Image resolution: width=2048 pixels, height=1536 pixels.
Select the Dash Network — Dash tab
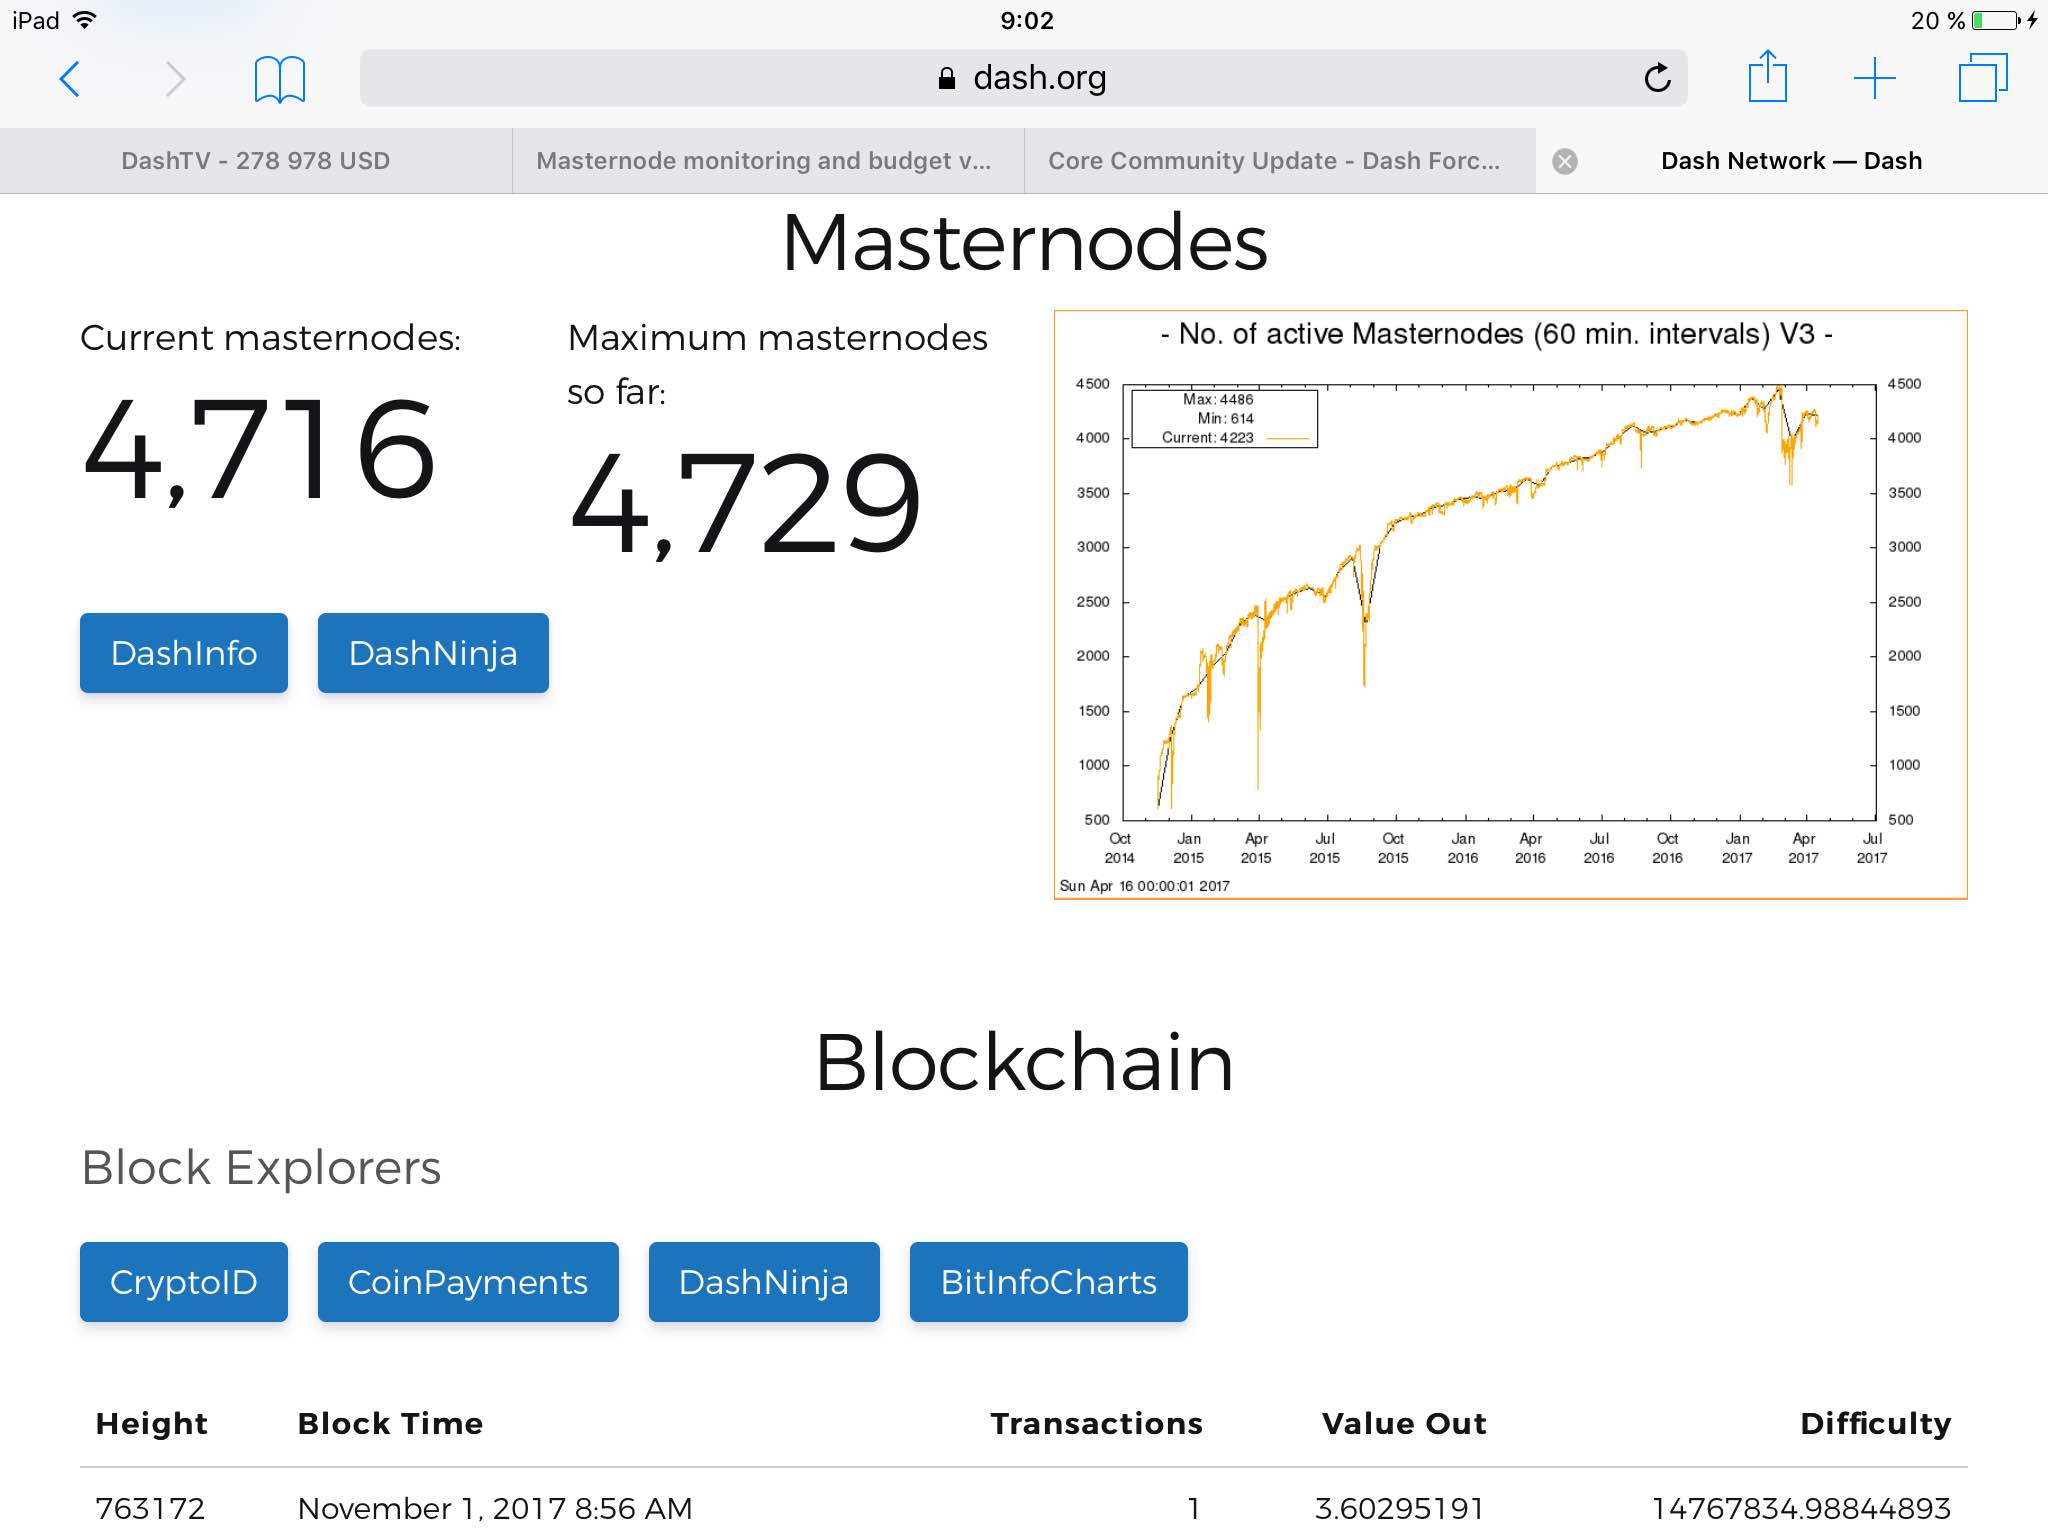1792,161
